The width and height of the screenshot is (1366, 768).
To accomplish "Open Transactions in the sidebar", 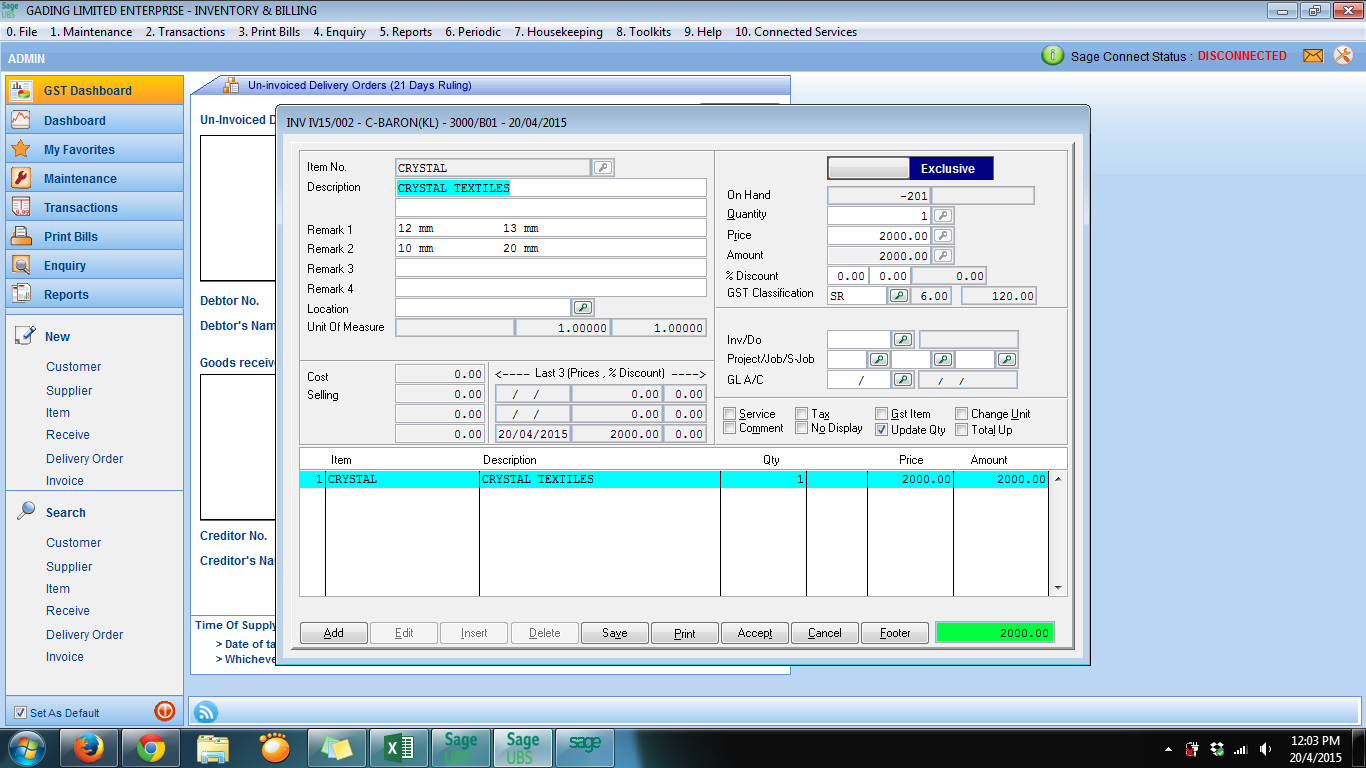I will pos(95,207).
